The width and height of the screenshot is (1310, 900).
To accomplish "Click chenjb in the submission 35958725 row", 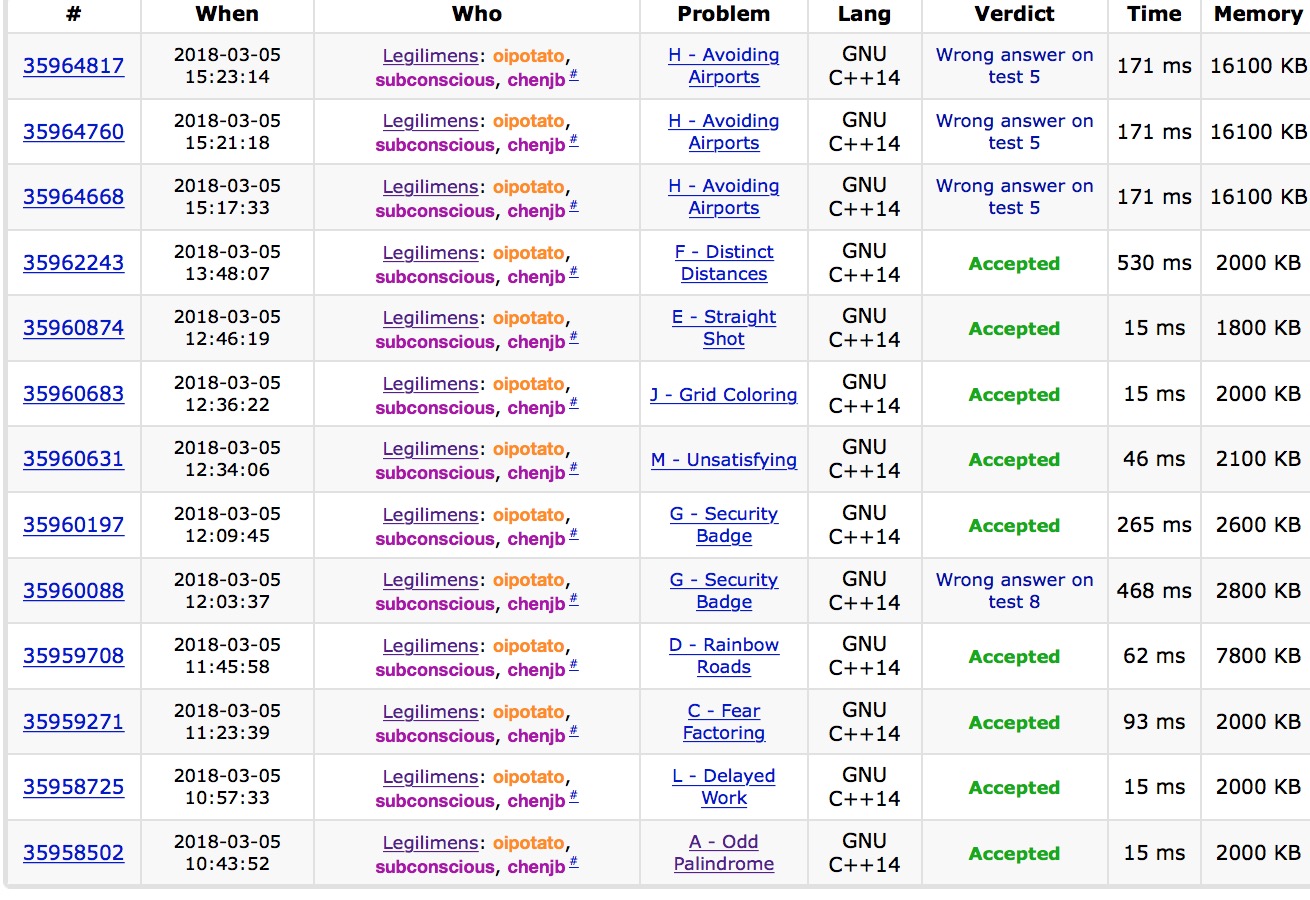I will point(536,801).
